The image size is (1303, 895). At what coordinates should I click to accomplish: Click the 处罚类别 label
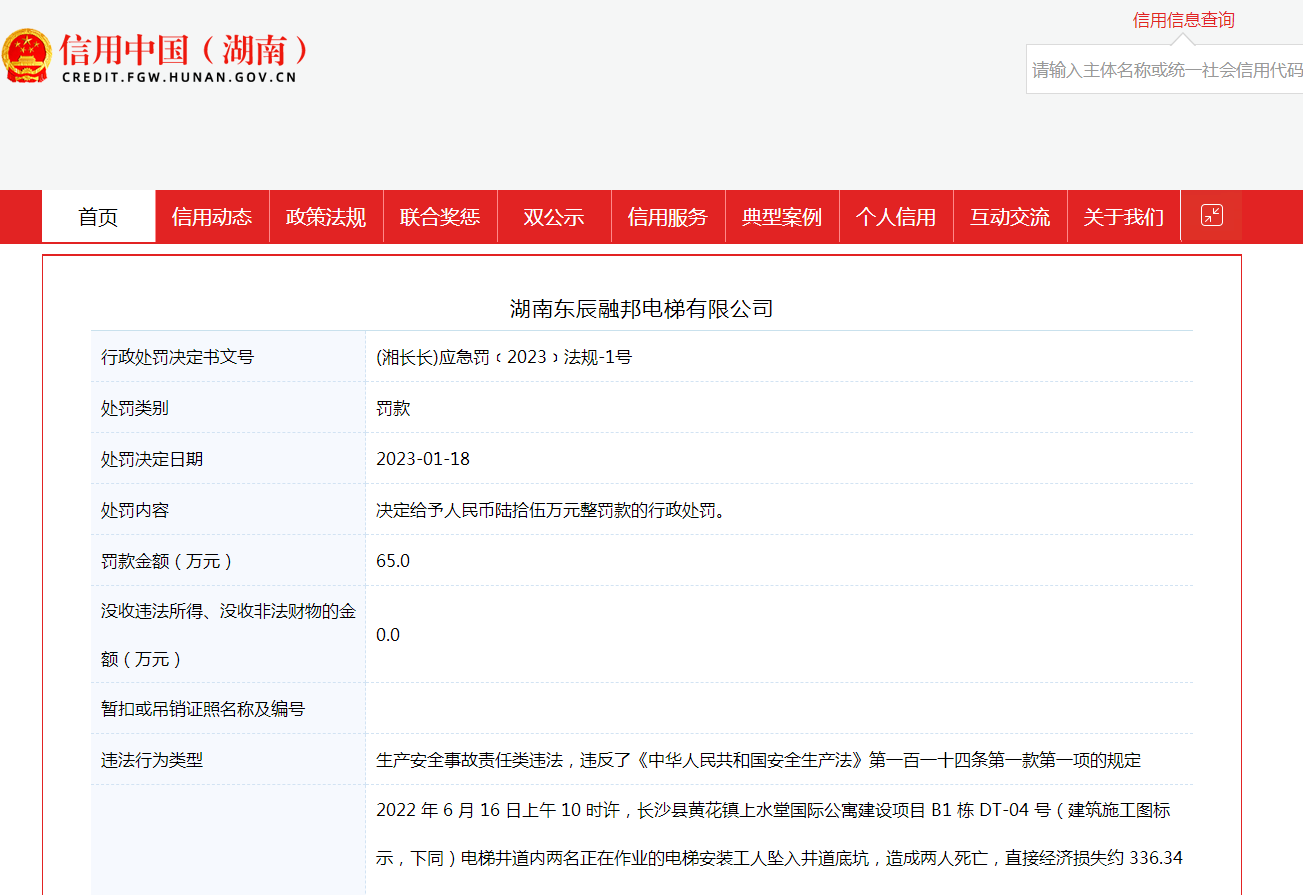click(135, 408)
